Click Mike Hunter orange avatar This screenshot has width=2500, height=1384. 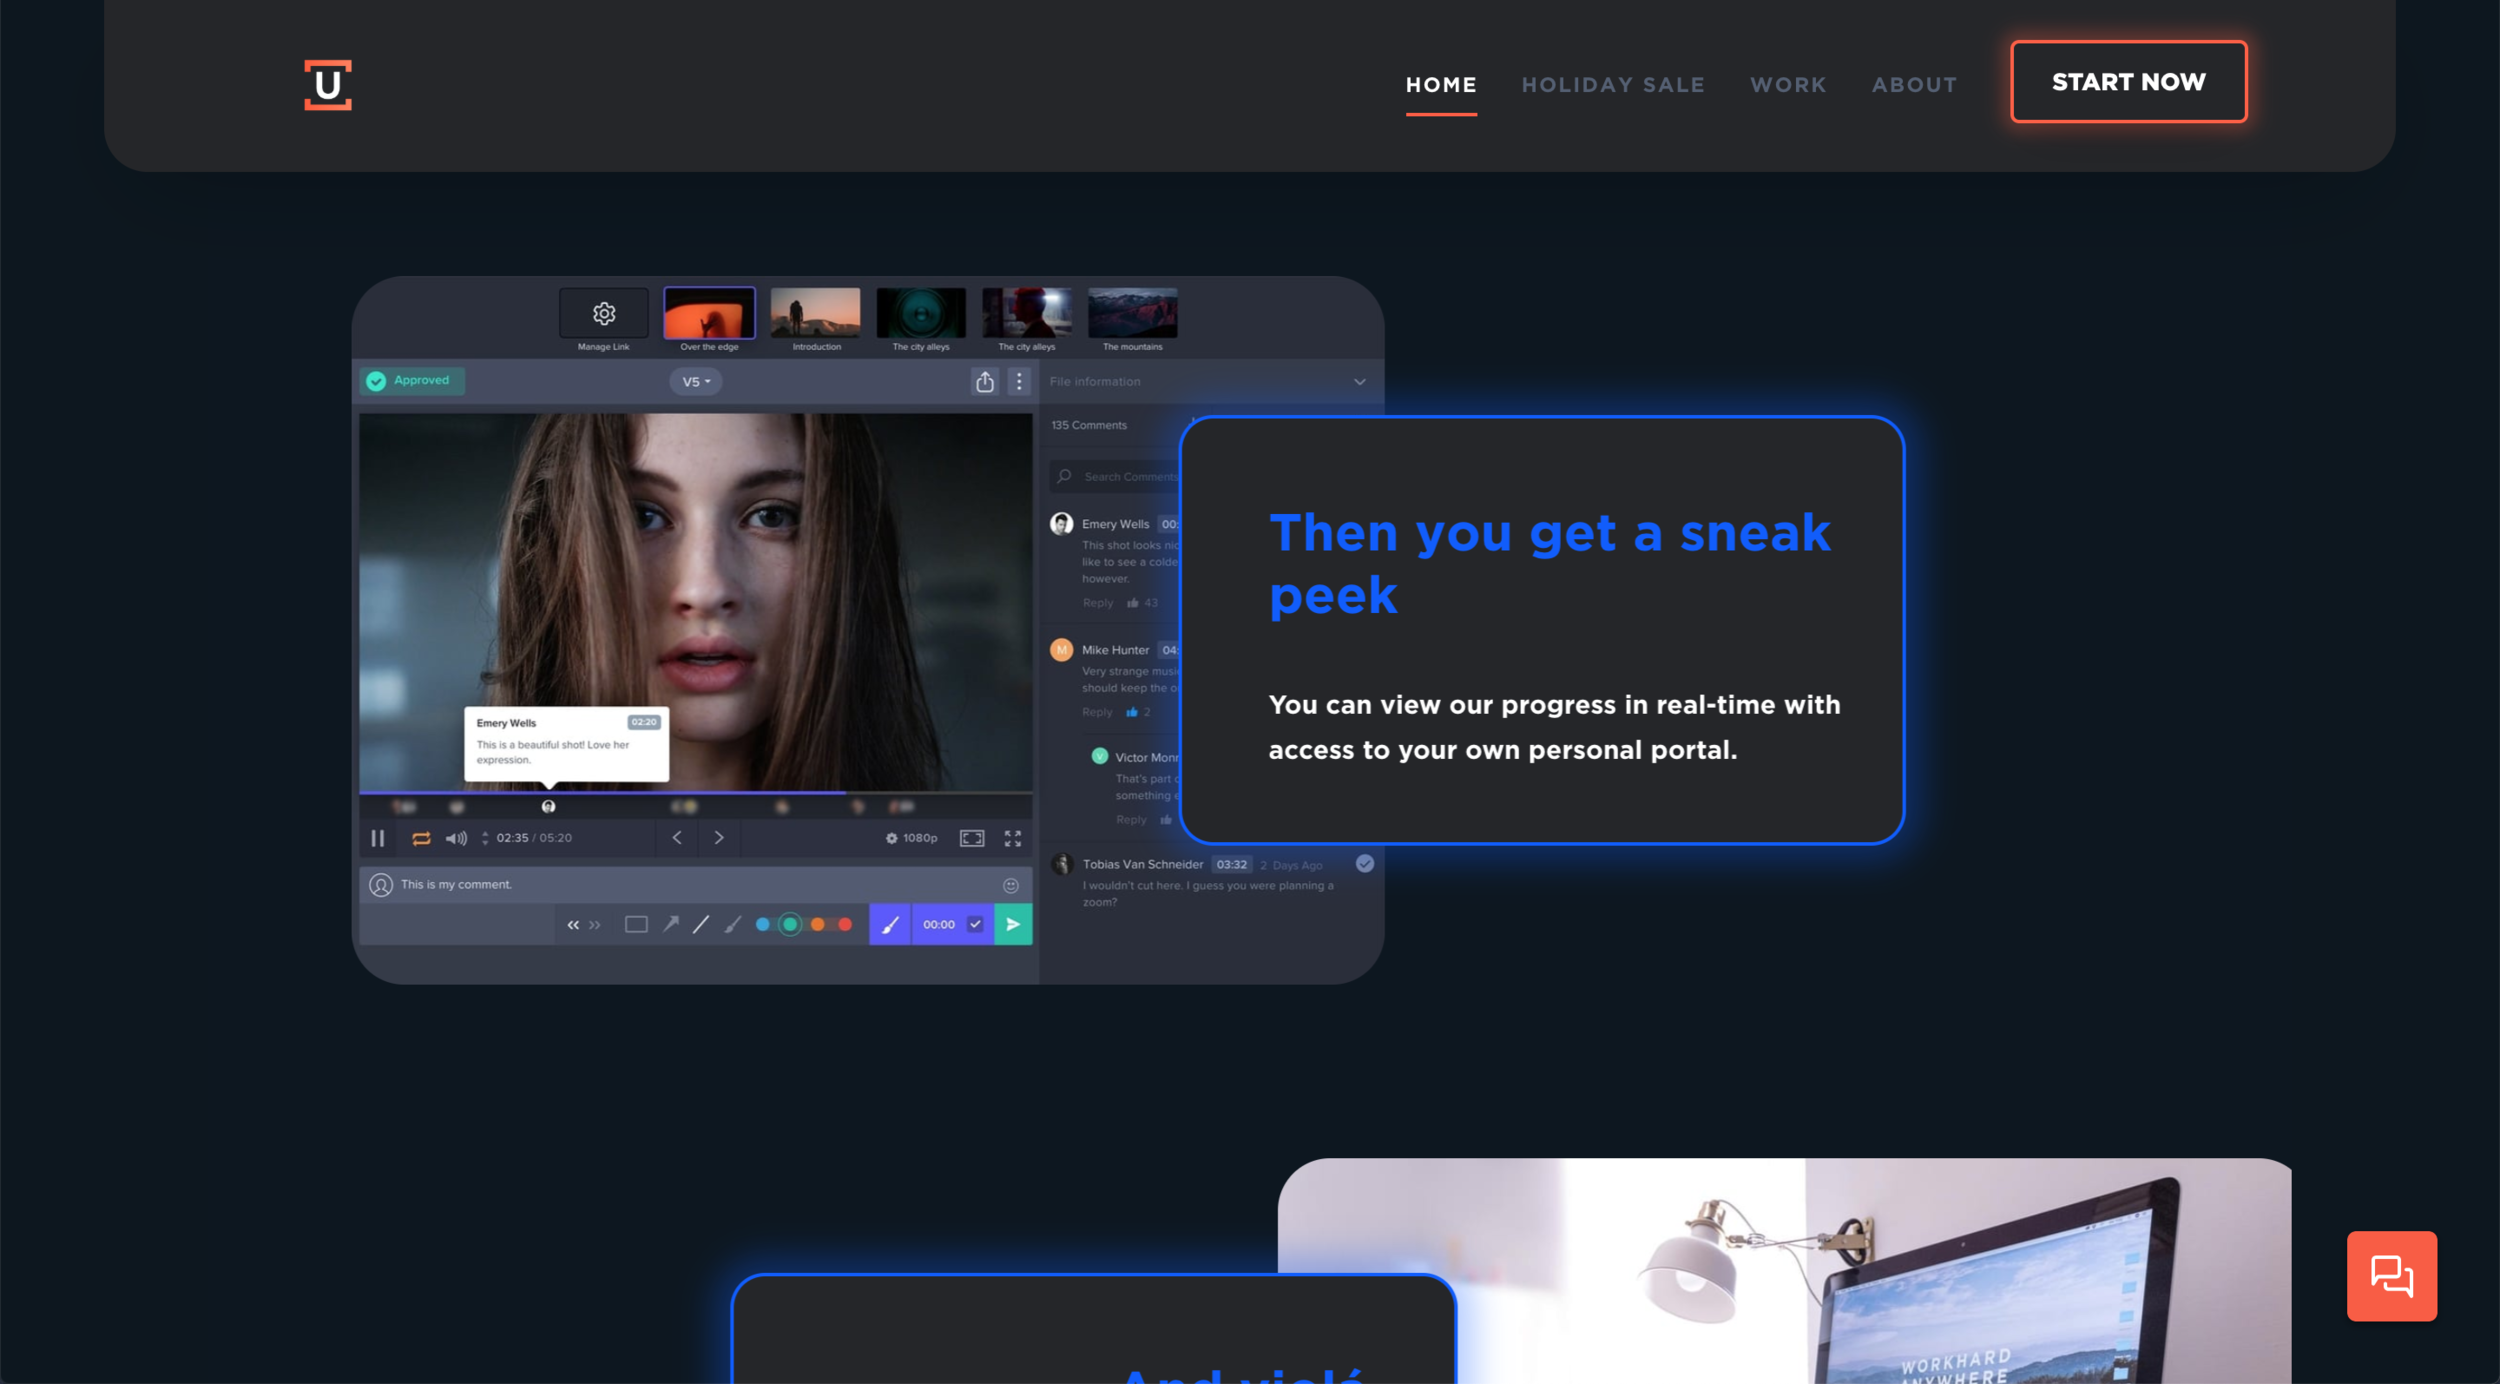pyautogui.click(x=1061, y=650)
